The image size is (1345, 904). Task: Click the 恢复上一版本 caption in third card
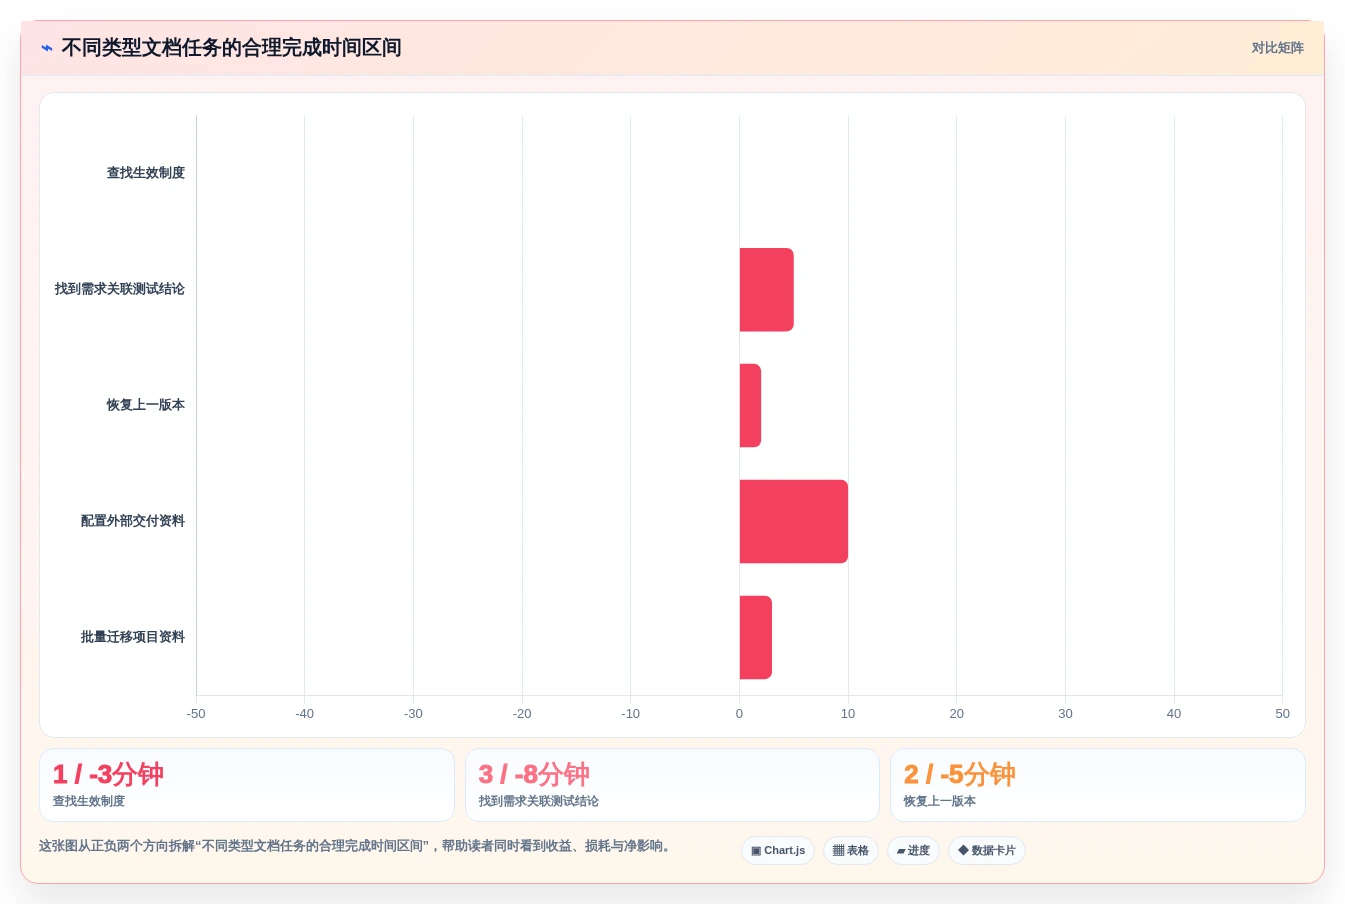(x=940, y=801)
